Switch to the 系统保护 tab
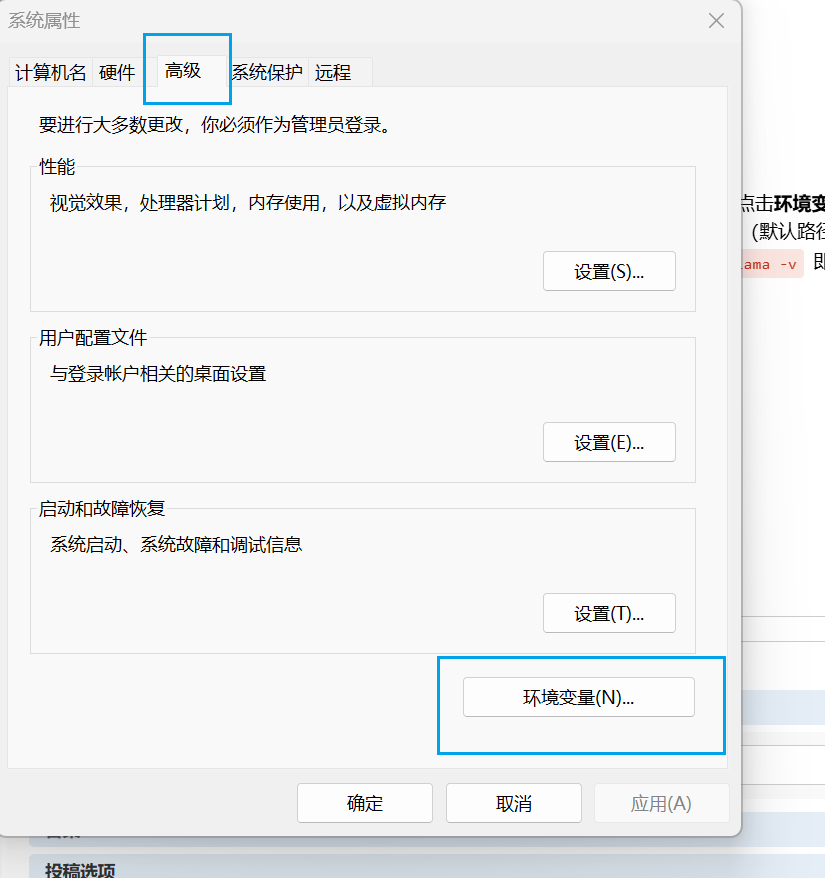The image size is (825, 878). (267, 72)
